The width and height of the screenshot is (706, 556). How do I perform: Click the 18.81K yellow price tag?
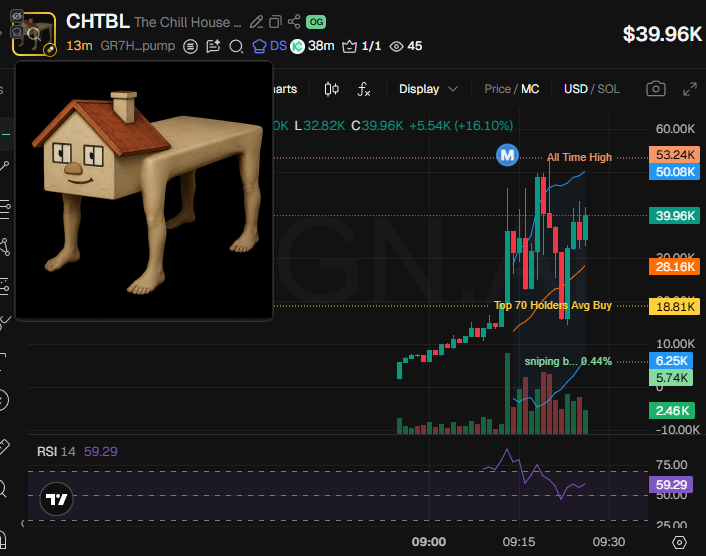[x=674, y=307]
